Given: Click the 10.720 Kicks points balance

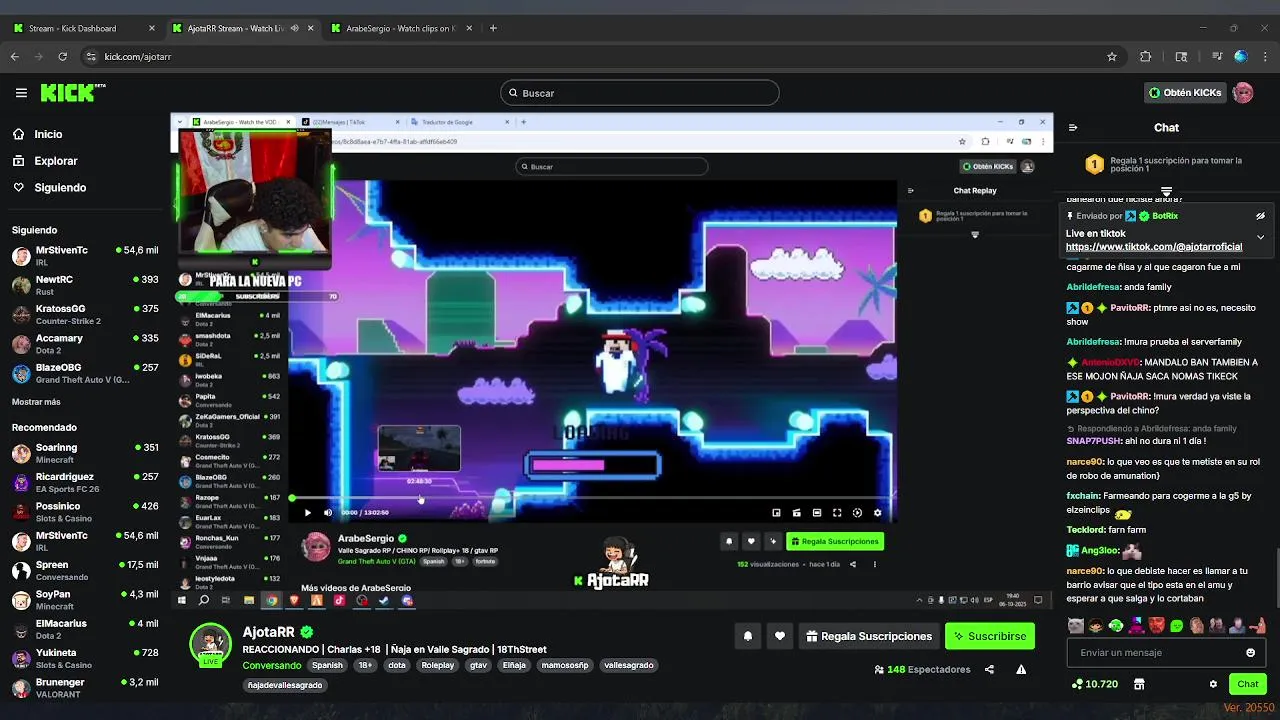Looking at the screenshot, I should (1094, 684).
